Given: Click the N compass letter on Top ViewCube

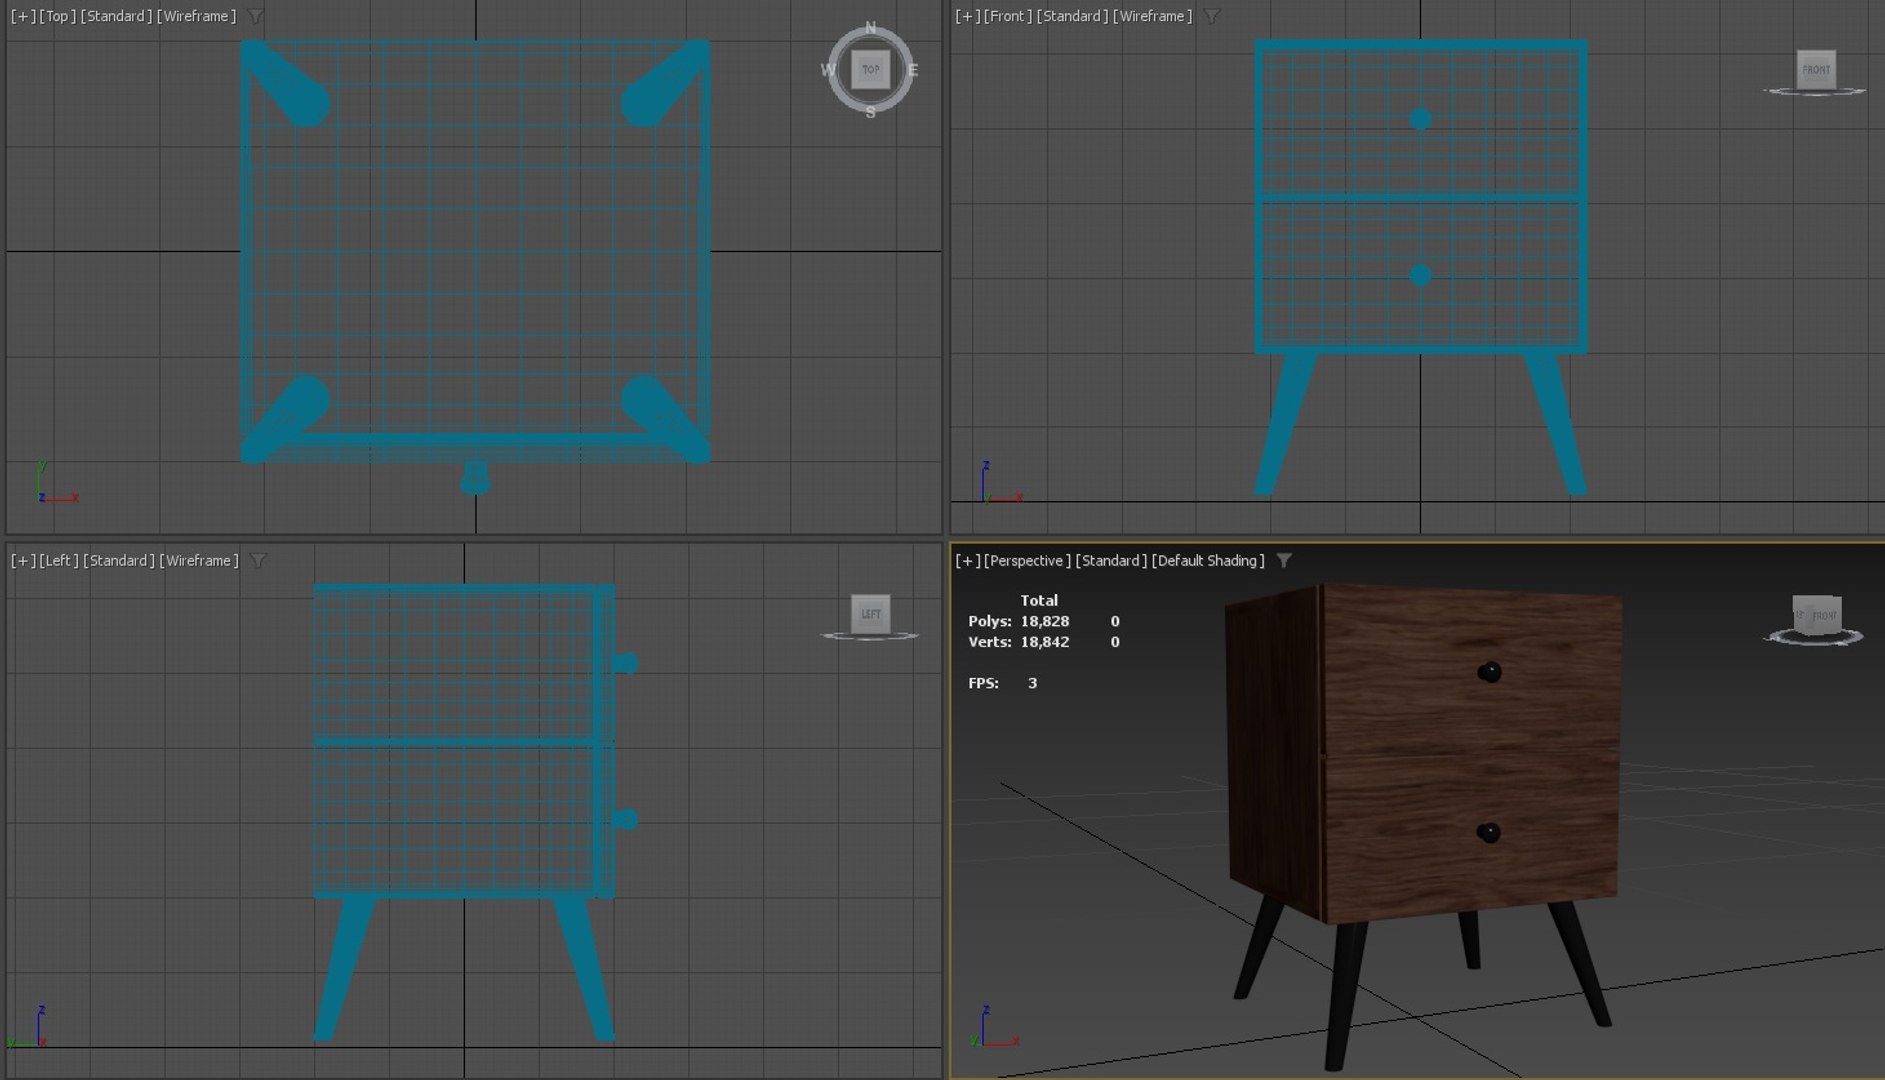Looking at the screenshot, I should point(870,28).
